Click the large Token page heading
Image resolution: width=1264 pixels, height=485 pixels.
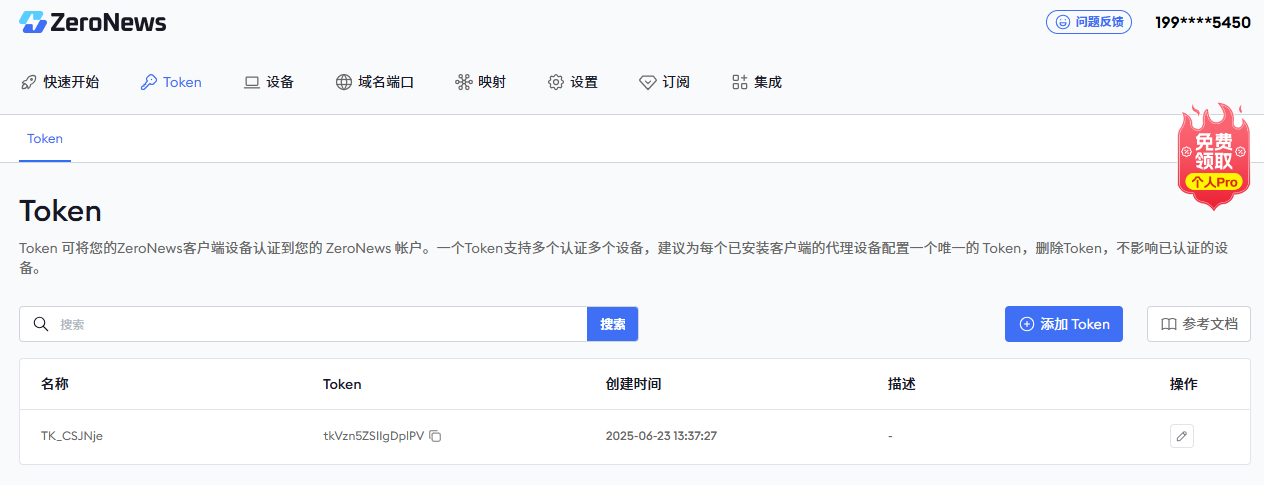[61, 211]
